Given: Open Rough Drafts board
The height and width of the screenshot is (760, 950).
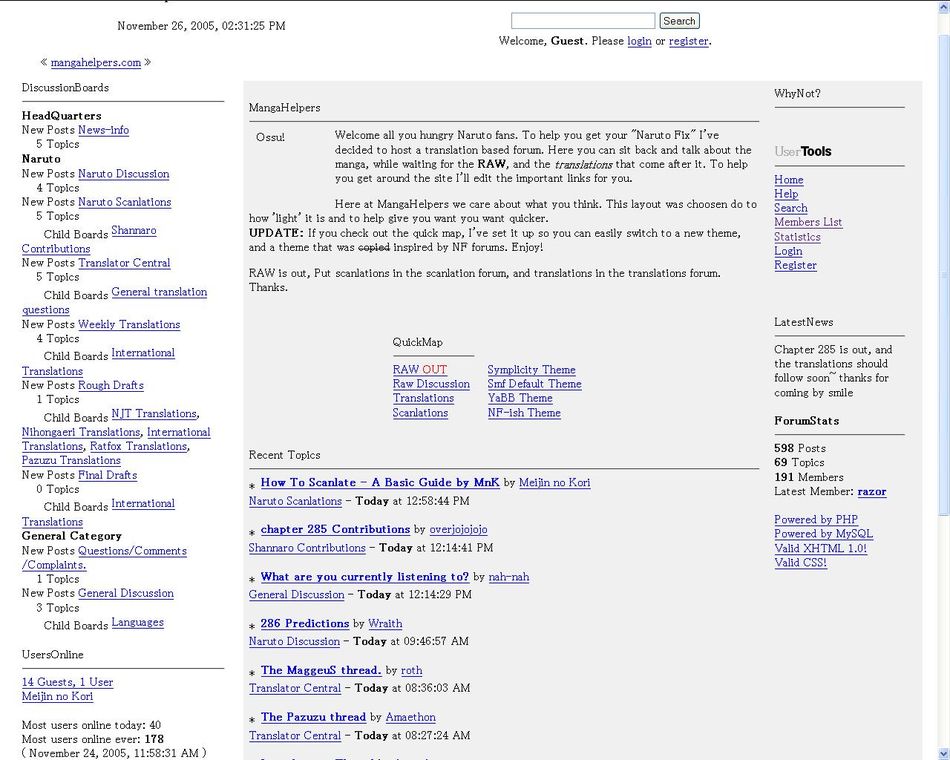Looking at the screenshot, I should (111, 385).
